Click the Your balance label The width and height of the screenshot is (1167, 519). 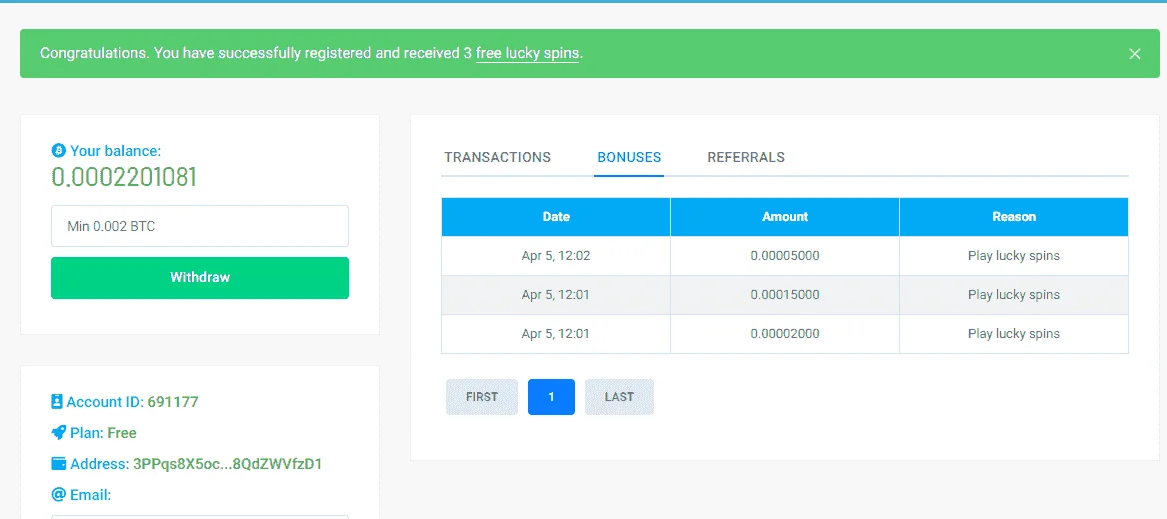(115, 150)
